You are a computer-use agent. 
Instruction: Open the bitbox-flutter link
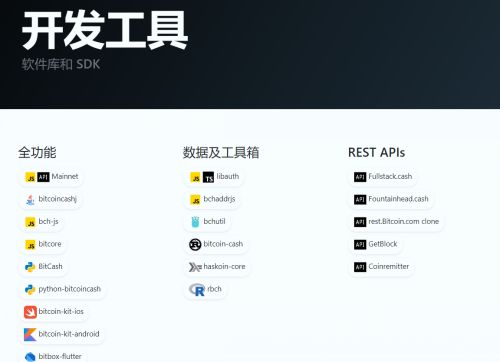tap(60, 356)
